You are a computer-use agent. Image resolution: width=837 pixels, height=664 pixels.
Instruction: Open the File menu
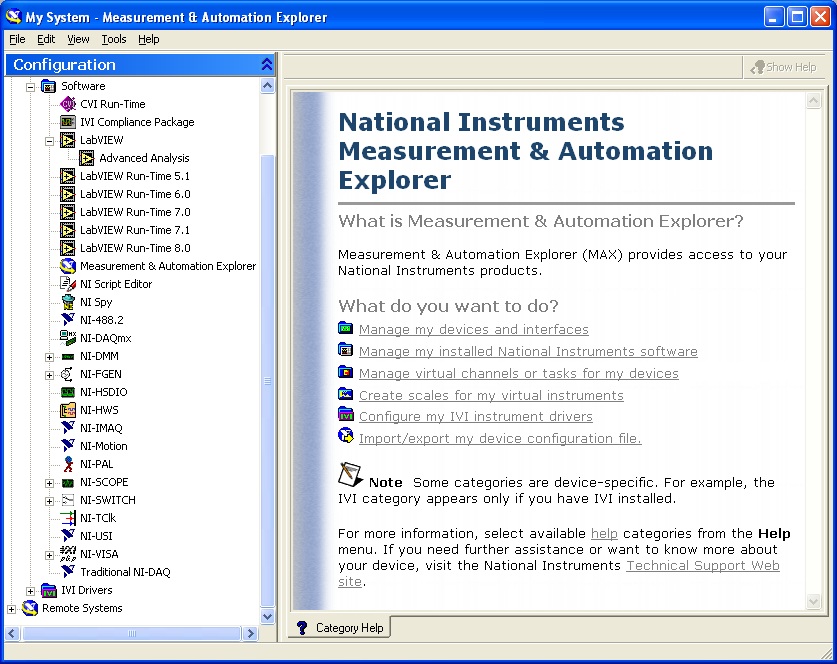click(17, 39)
